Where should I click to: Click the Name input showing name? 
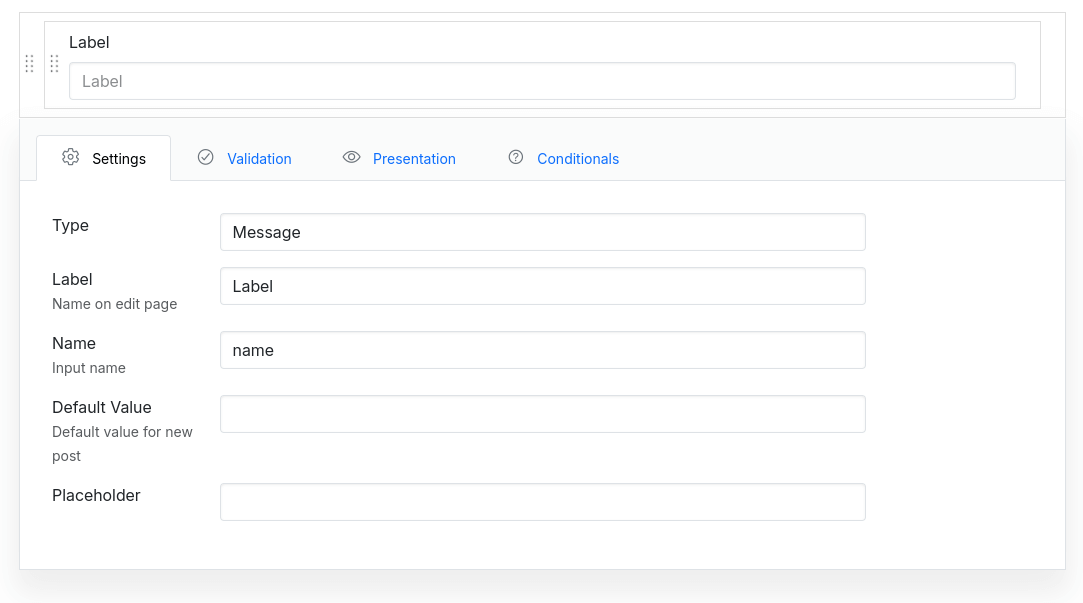pos(542,350)
